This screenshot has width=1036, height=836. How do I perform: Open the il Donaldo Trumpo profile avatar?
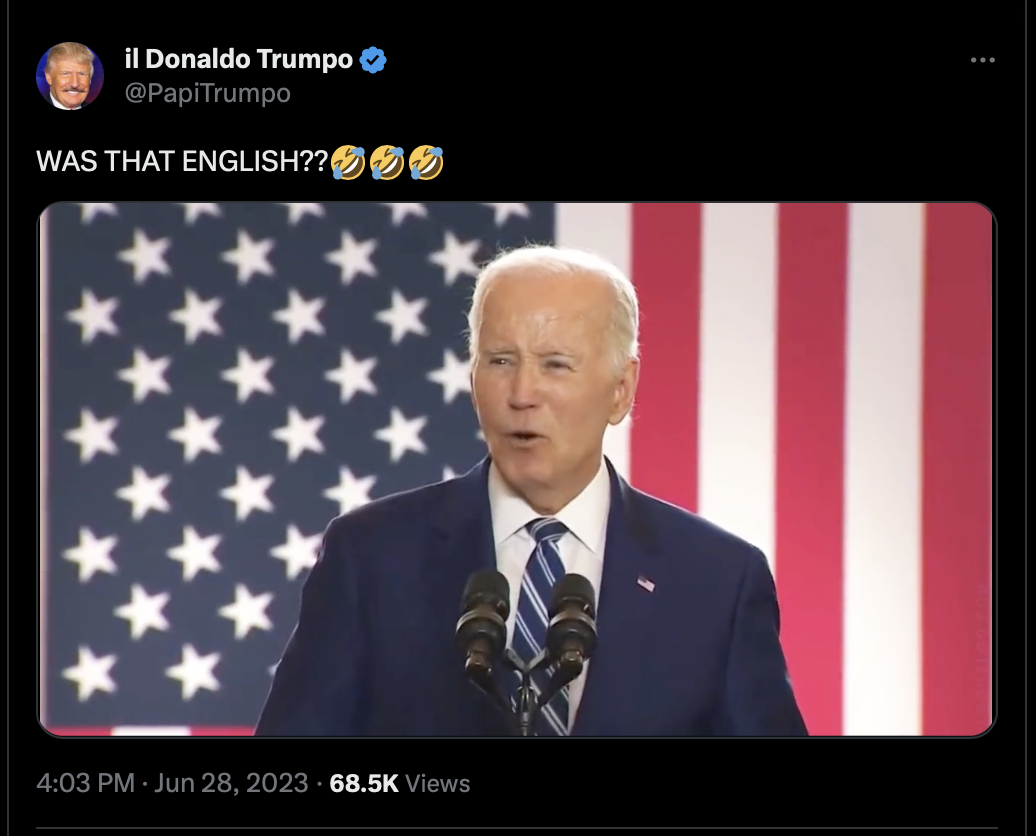69,76
